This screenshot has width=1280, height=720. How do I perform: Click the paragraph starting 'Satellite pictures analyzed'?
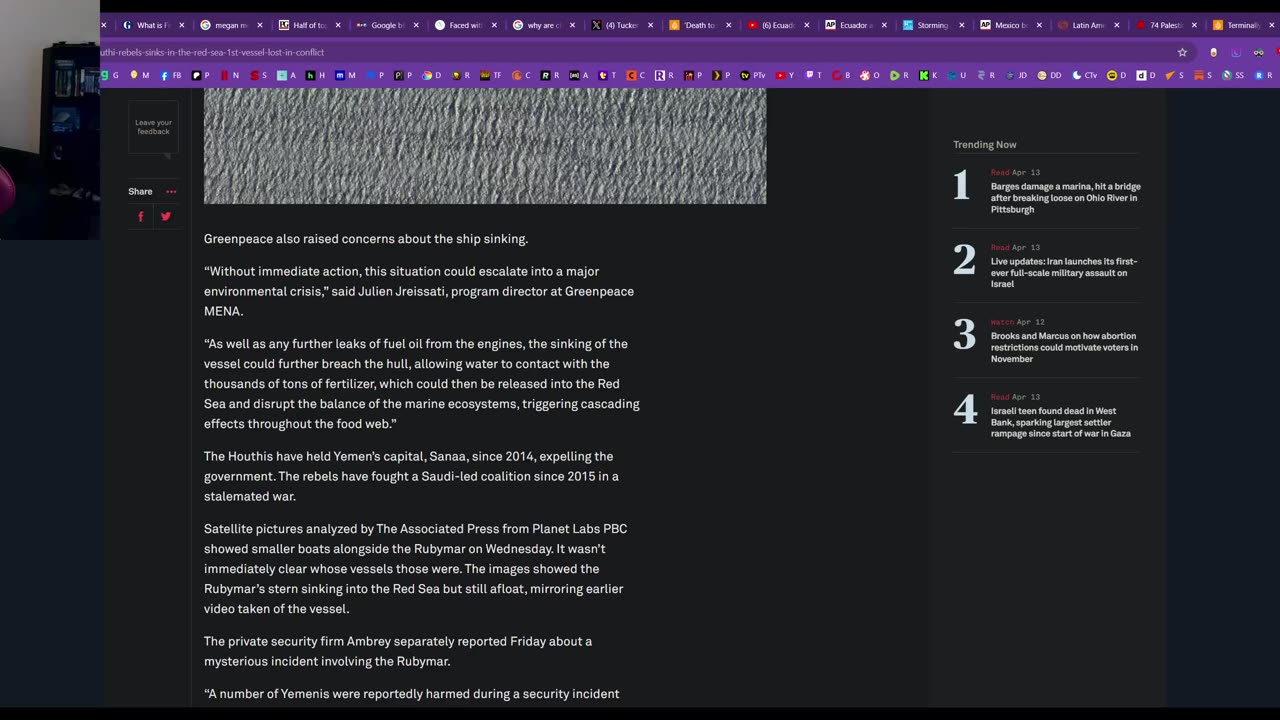(415, 569)
